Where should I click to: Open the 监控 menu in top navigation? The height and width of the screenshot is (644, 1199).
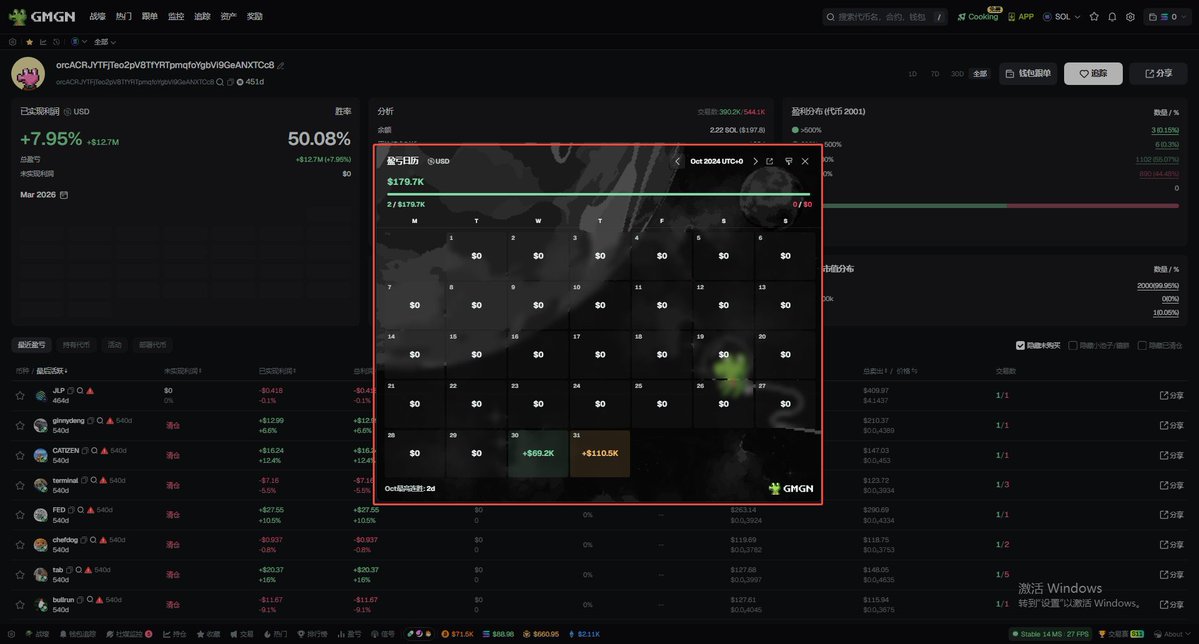pos(176,16)
